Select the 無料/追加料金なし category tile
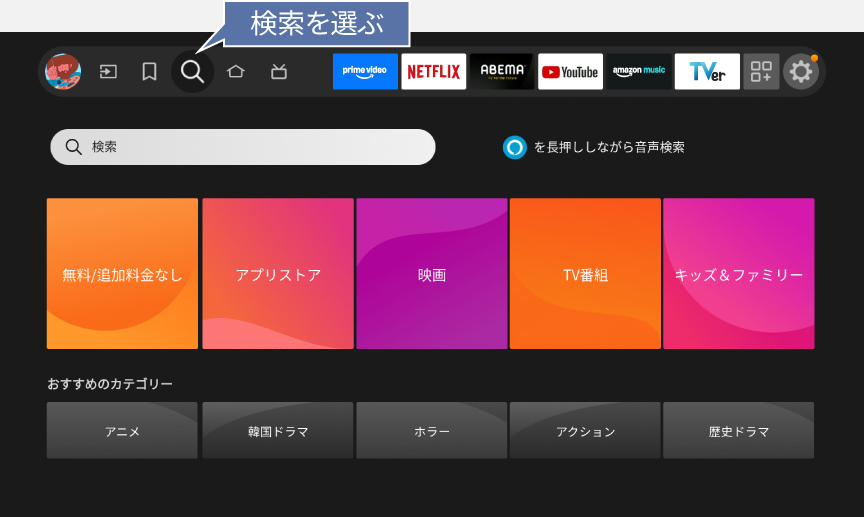The width and height of the screenshot is (864, 517). [122, 274]
